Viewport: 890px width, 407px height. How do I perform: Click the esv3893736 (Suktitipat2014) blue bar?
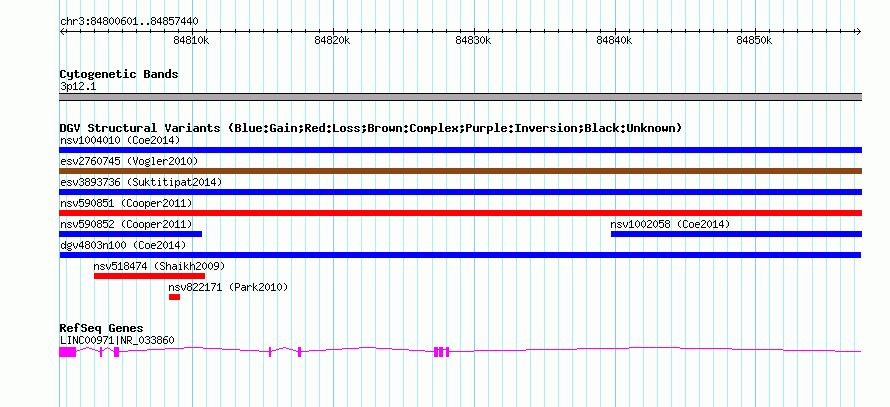pos(460,192)
